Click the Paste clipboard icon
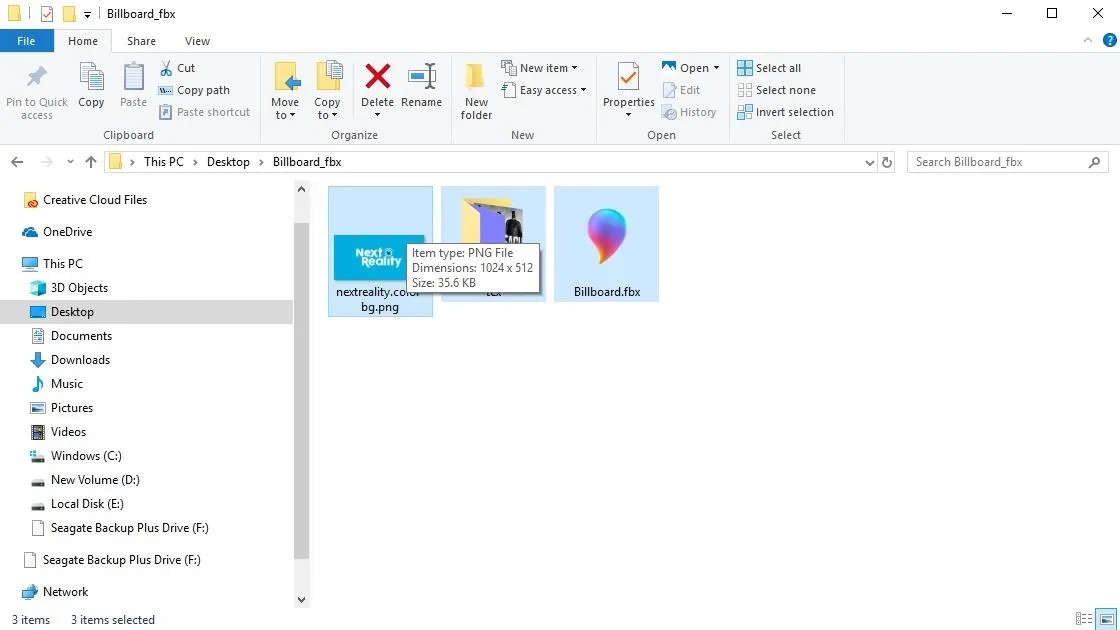The image size is (1120, 630). (x=134, y=77)
